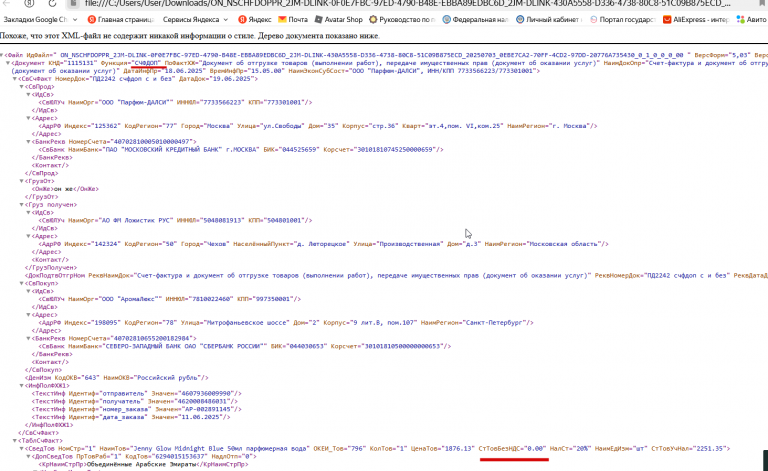Open the Руководство по bookmark
This screenshot has height=471, width=768.
point(402,20)
